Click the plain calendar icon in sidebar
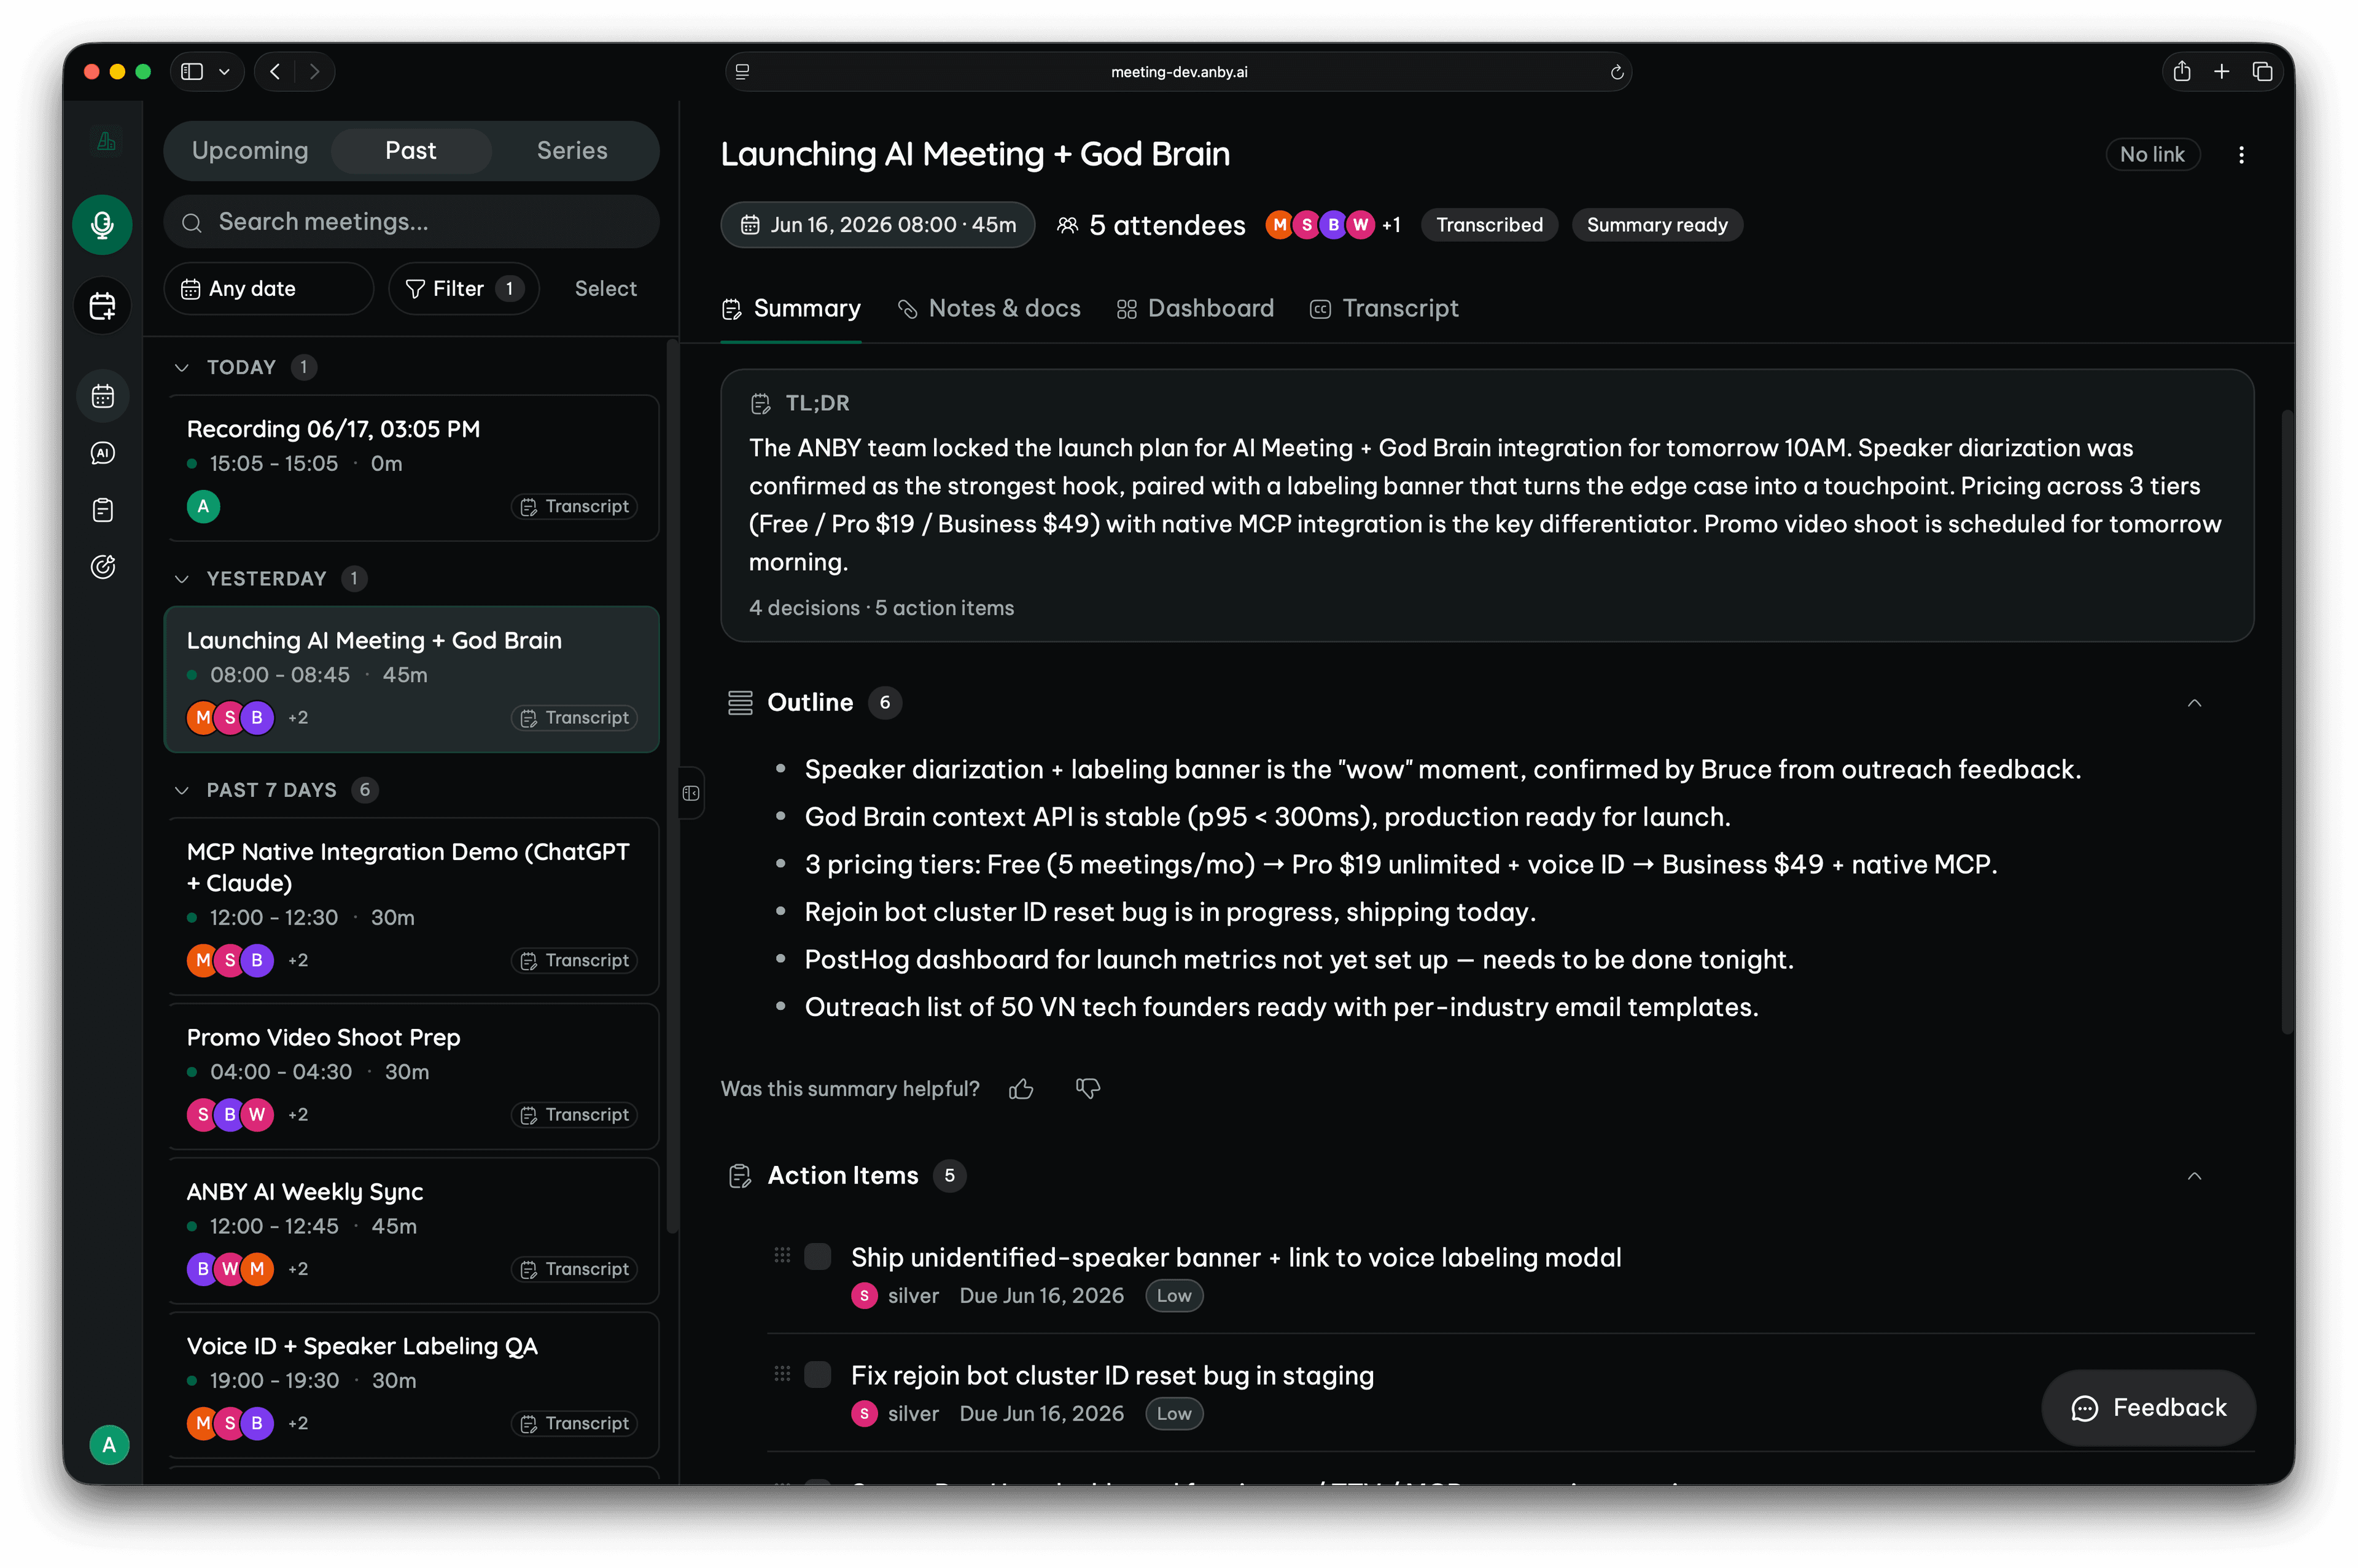Screen dimensions: 2358x1568 (x=102, y=396)
